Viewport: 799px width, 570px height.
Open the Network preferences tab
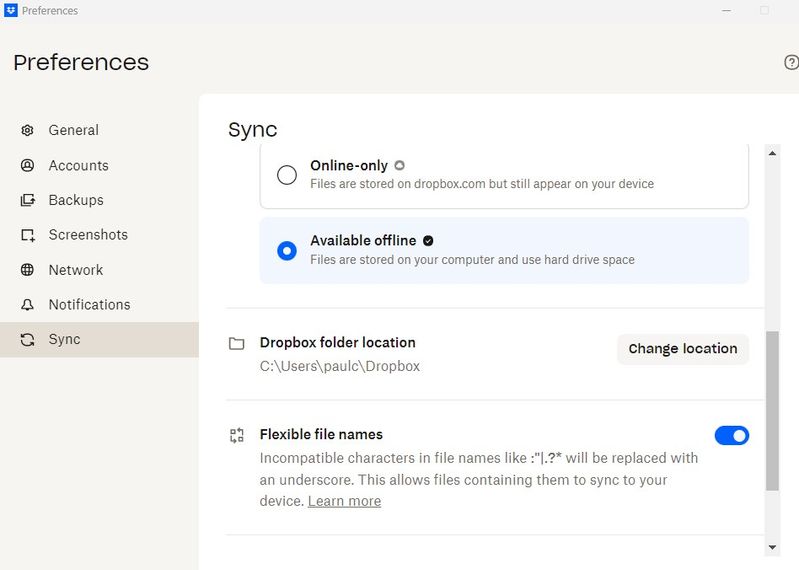[75, 270]
